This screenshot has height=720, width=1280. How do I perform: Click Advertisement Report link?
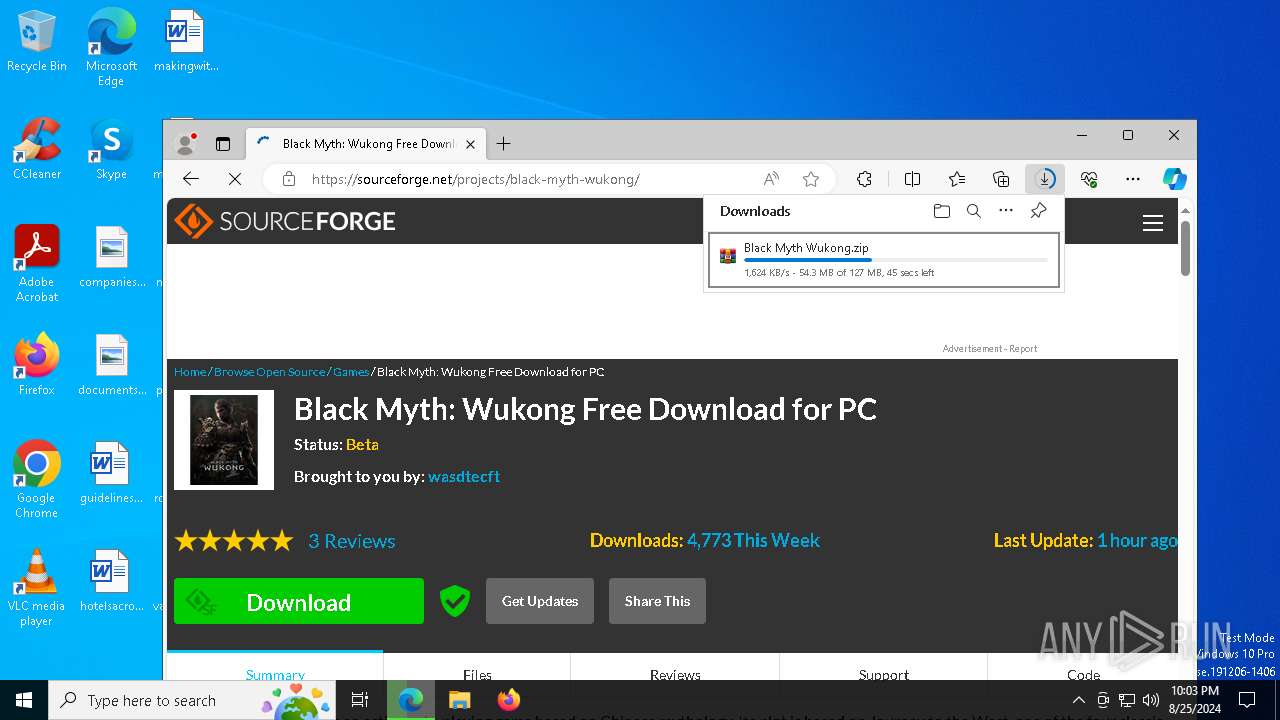pyautogui.click(x=989, y=349)
